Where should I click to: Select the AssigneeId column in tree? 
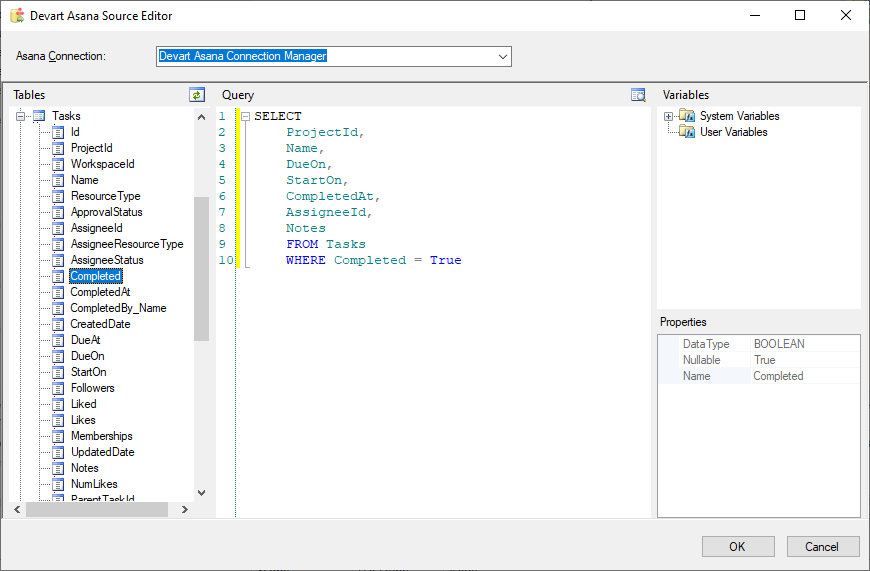[x=96, y=228]
